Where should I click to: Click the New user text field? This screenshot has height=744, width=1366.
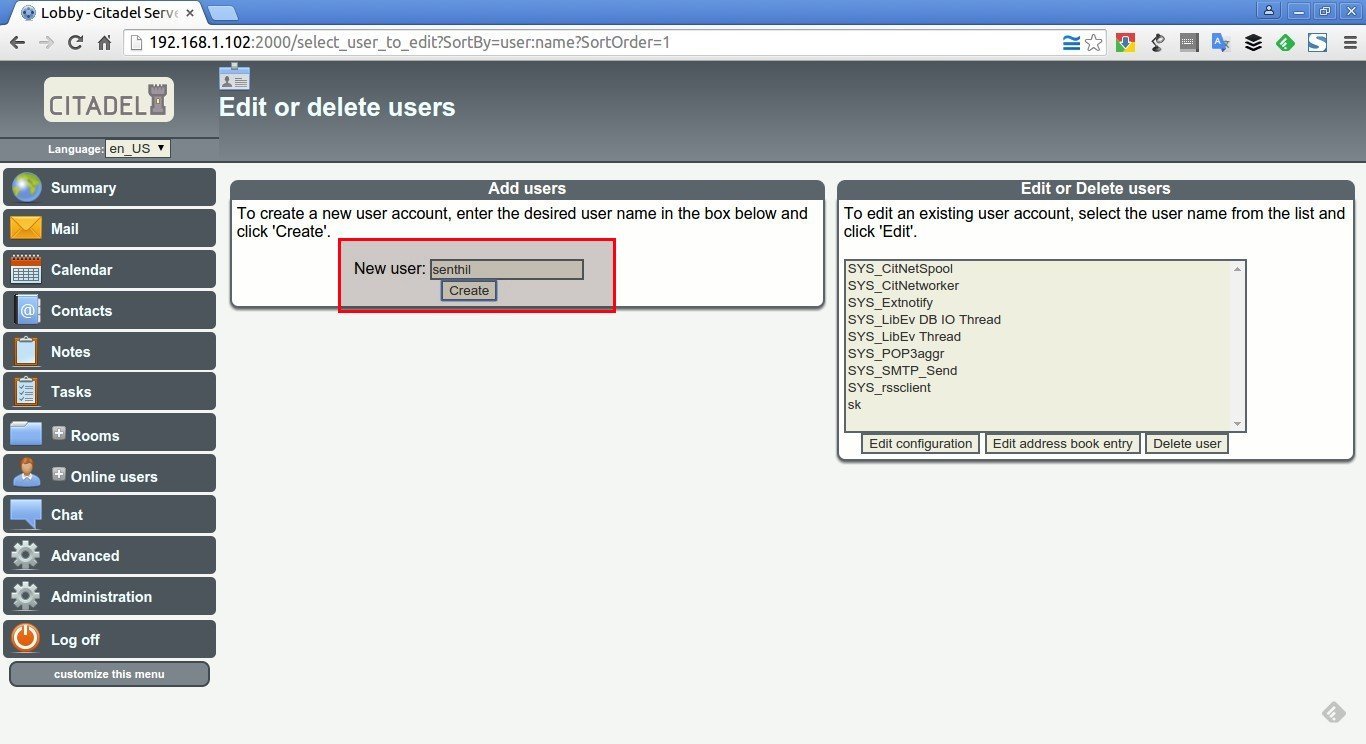click(506, 269)
